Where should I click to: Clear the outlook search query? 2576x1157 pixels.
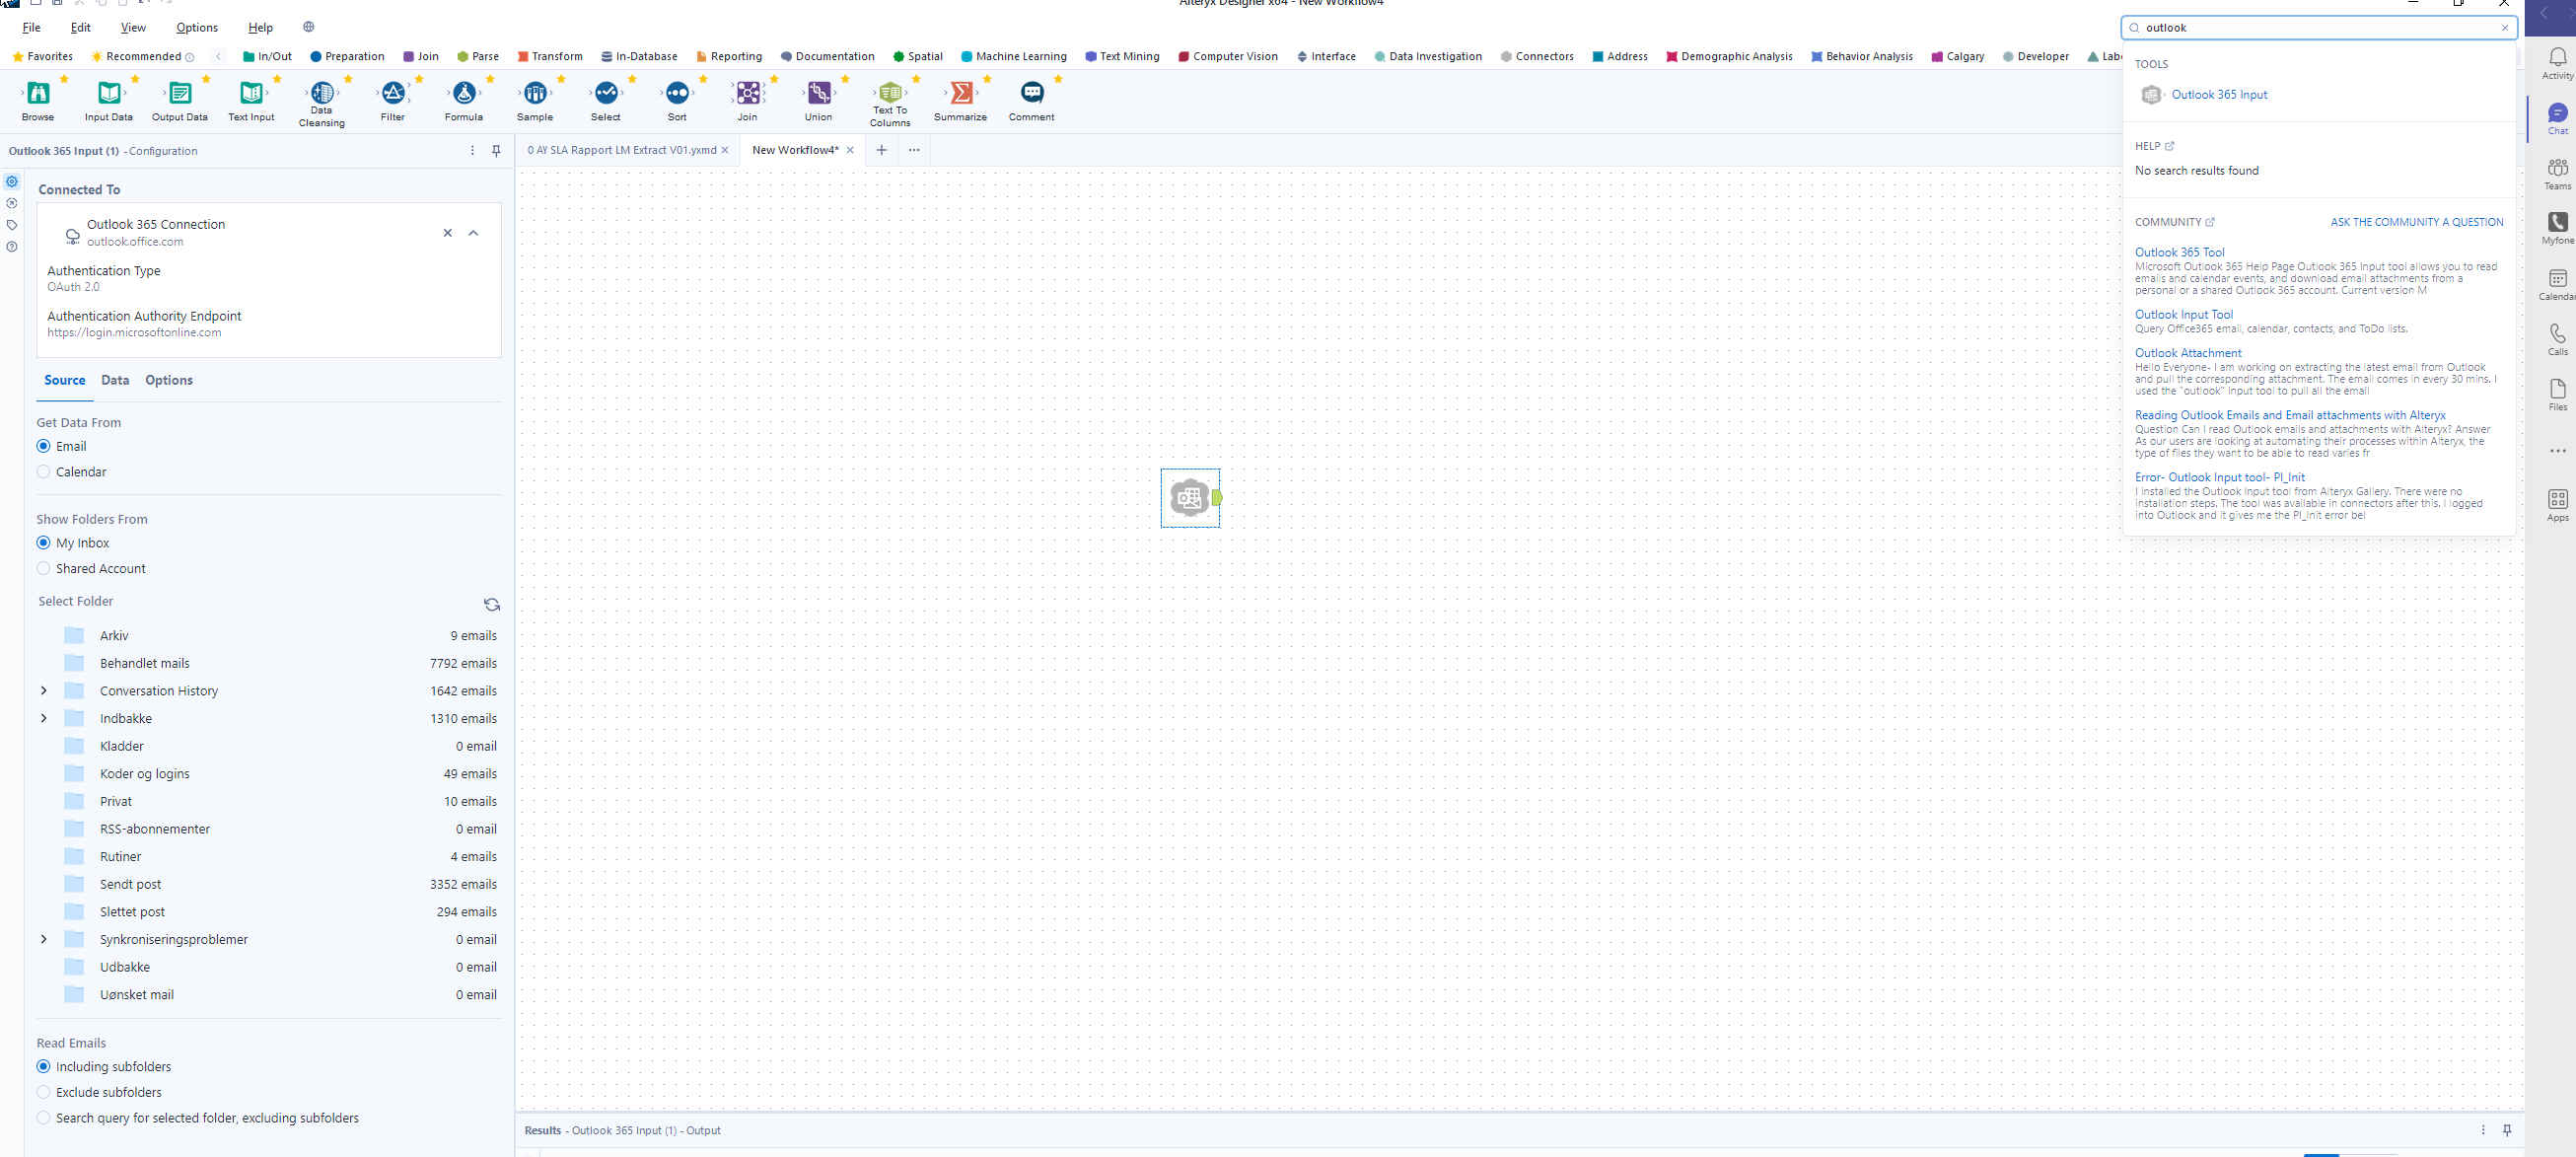point(2504,27)
